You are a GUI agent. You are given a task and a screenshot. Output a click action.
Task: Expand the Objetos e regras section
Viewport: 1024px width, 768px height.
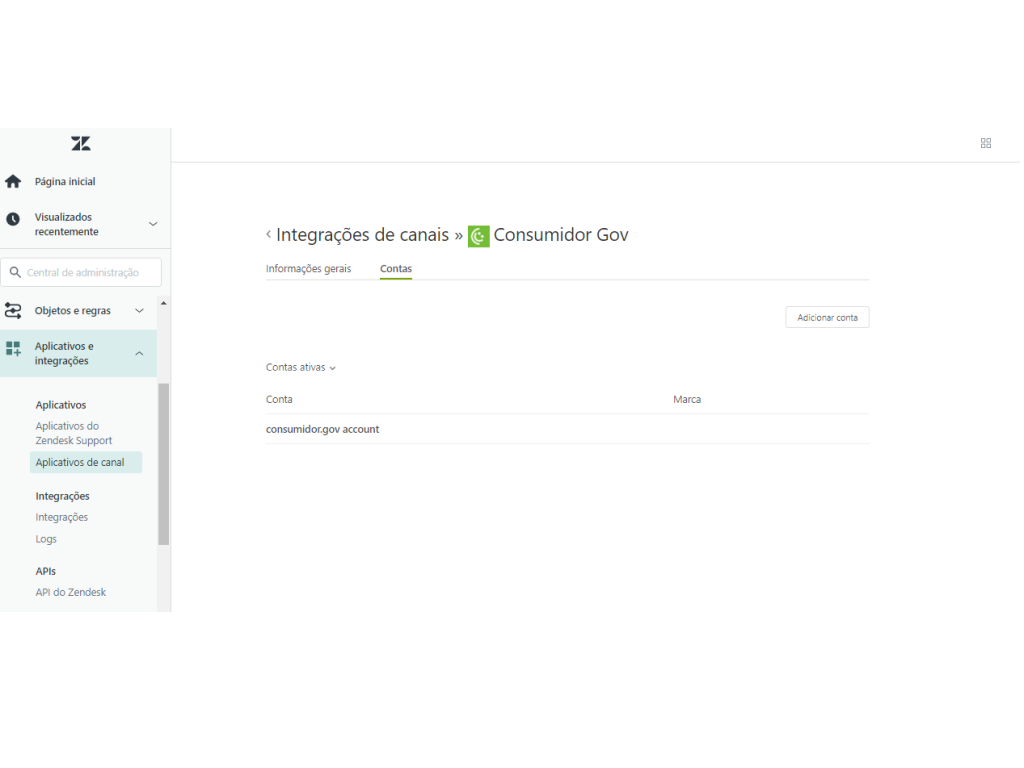(x=139, y=311)
